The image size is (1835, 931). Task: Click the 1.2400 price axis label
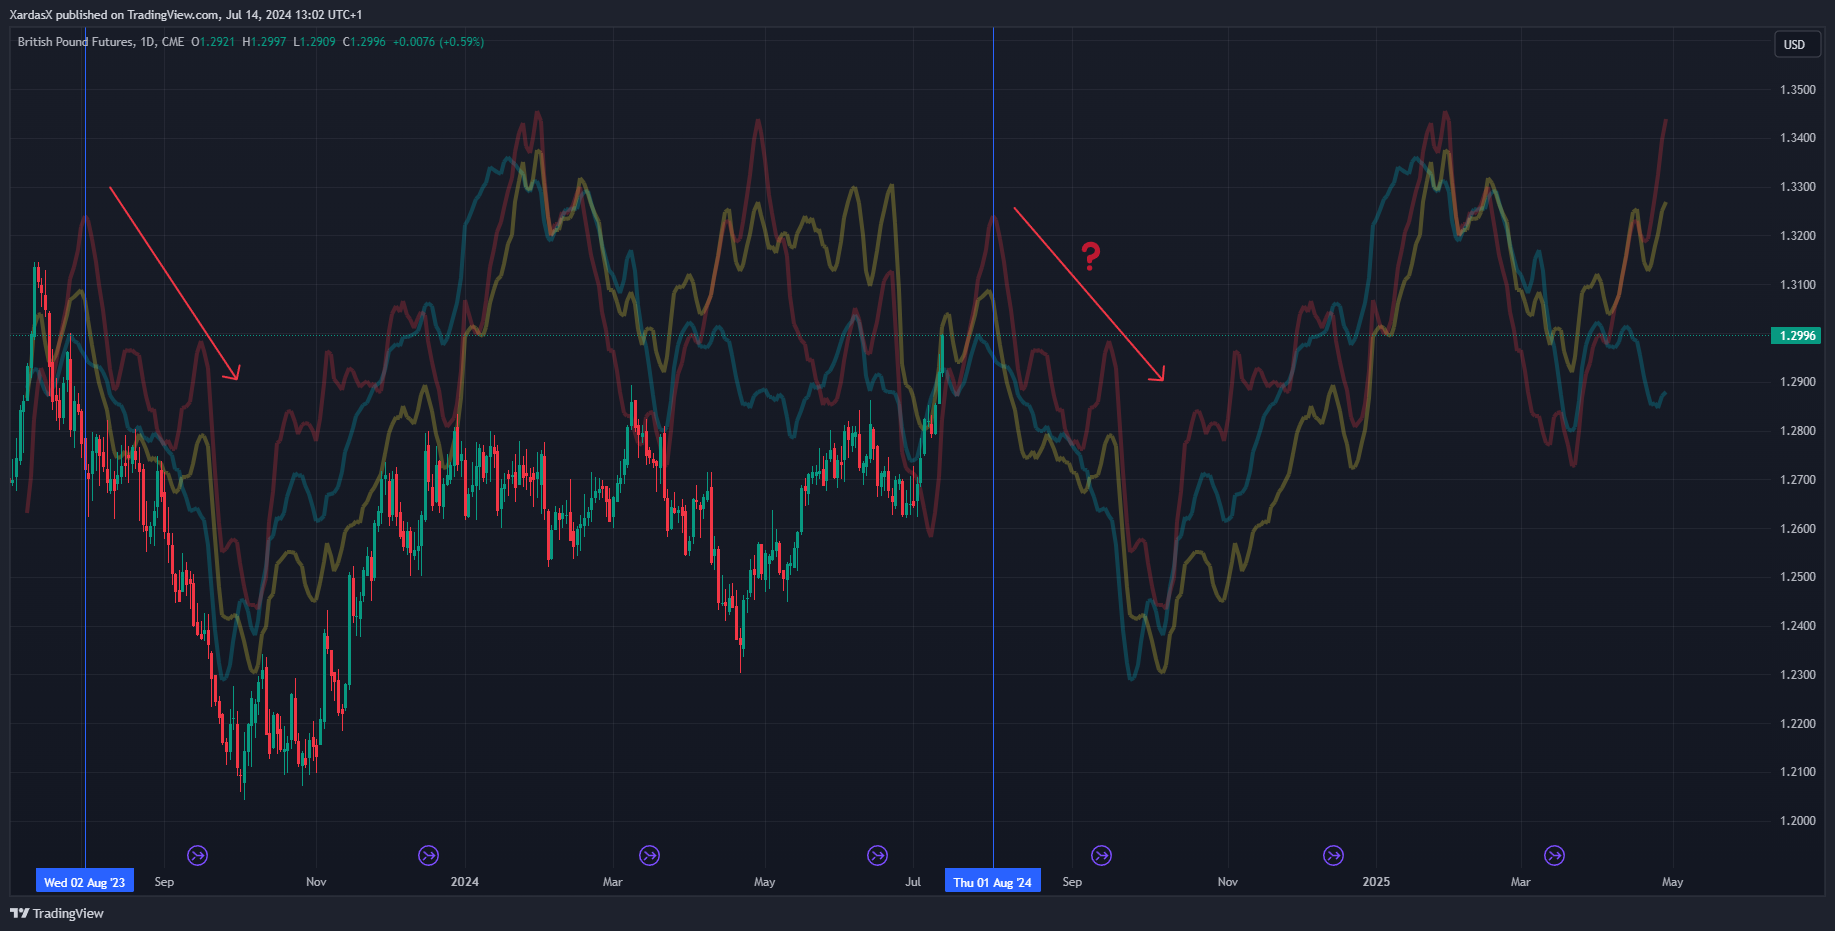coord(1798,626)
